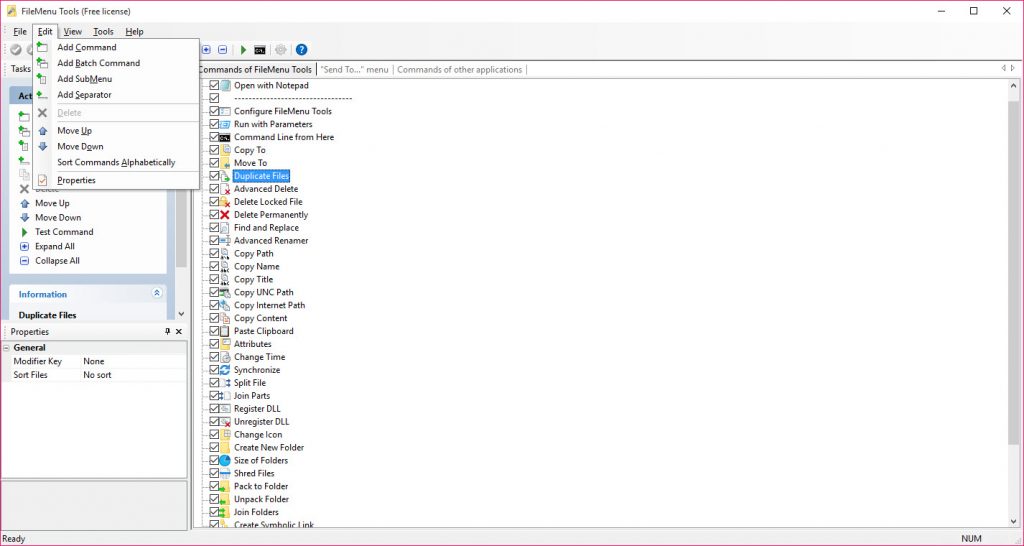Click the green Test Command play icon in toolbar

pos(244,50)
